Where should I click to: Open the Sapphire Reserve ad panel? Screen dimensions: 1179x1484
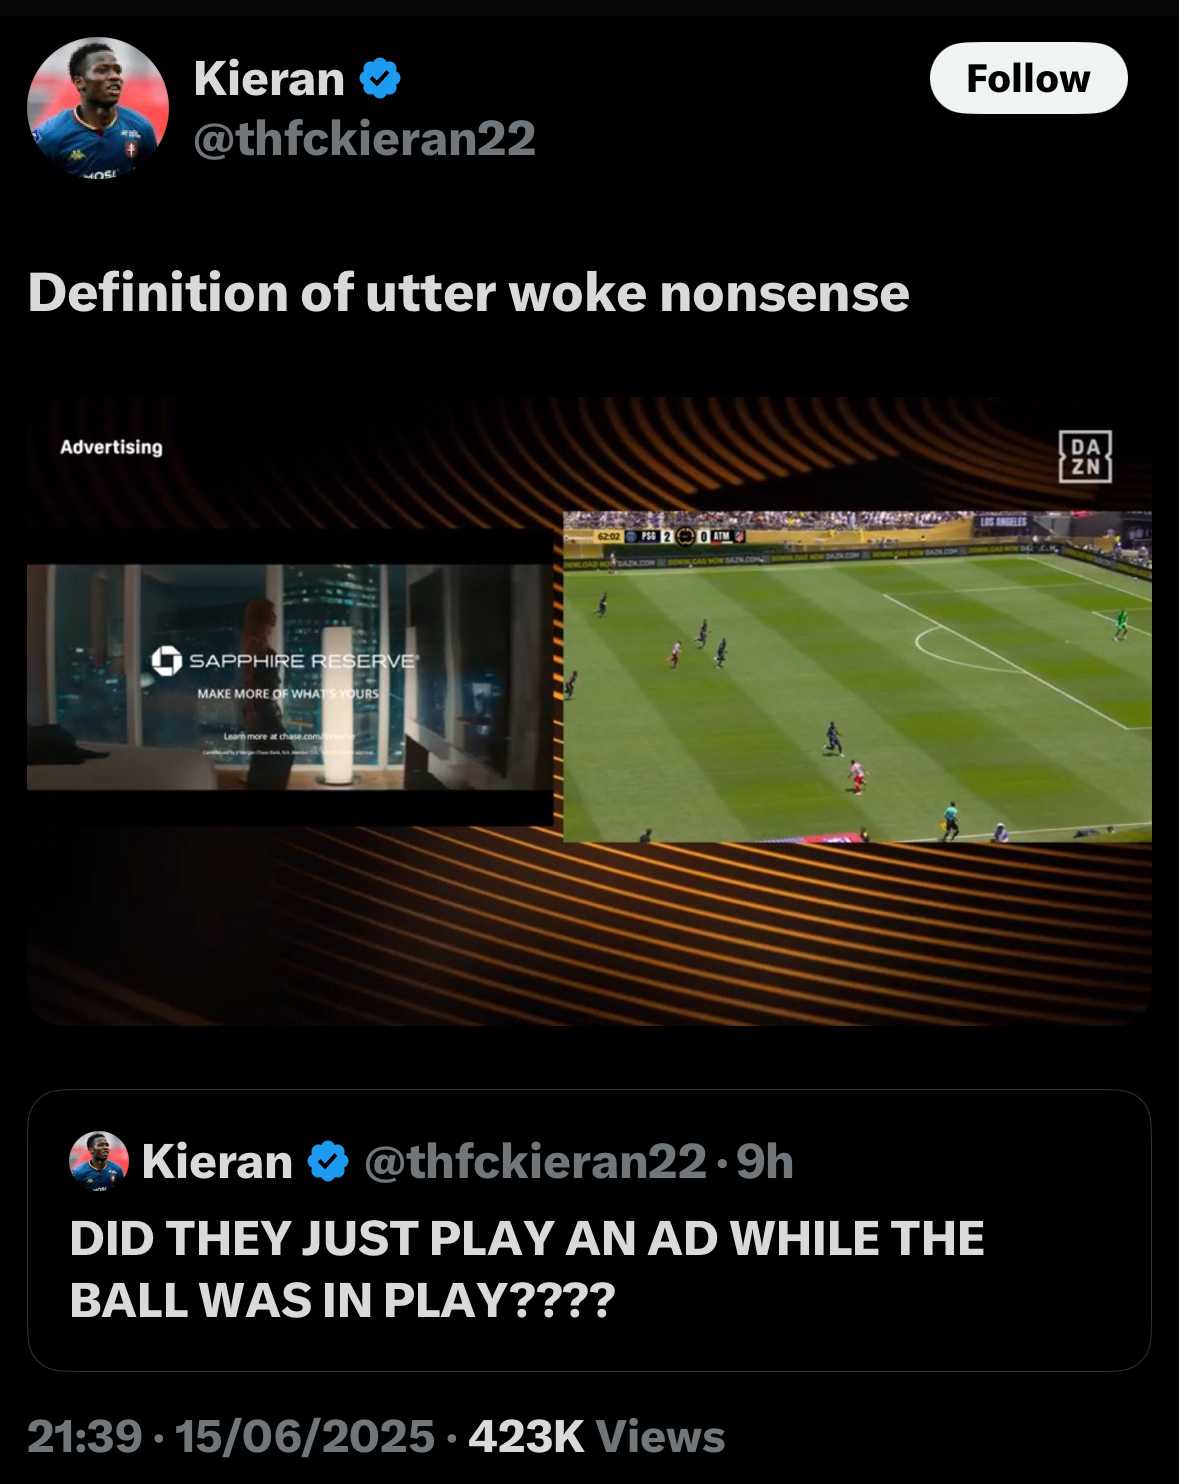point(290,677)
